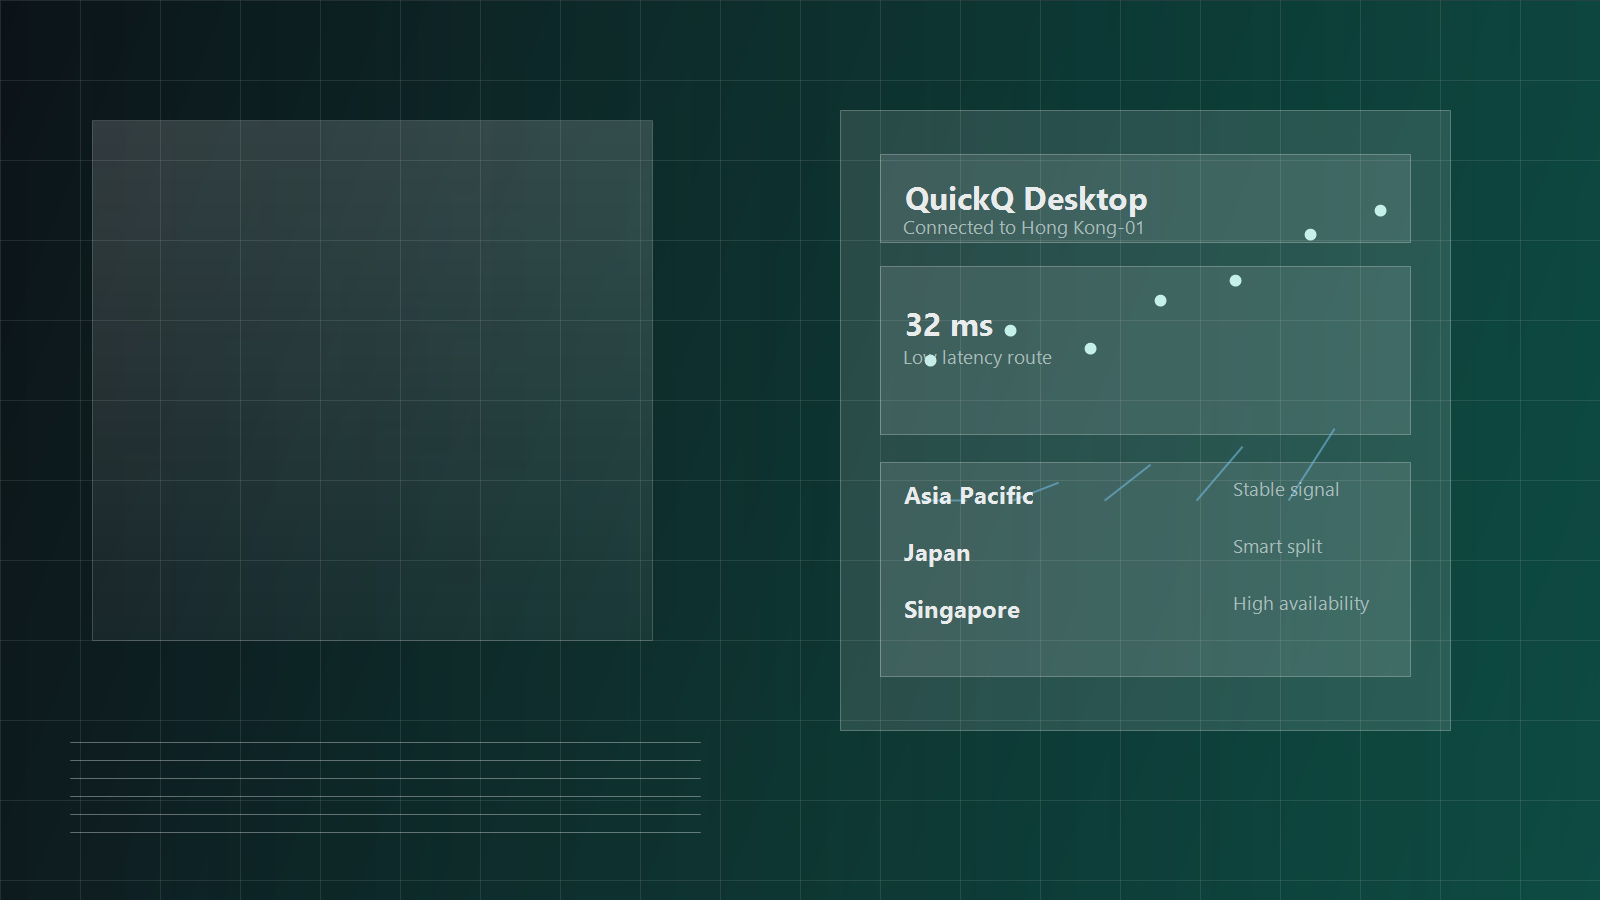Select the Japan region row
Screen dimensions: 1600x900
point(937,554)
